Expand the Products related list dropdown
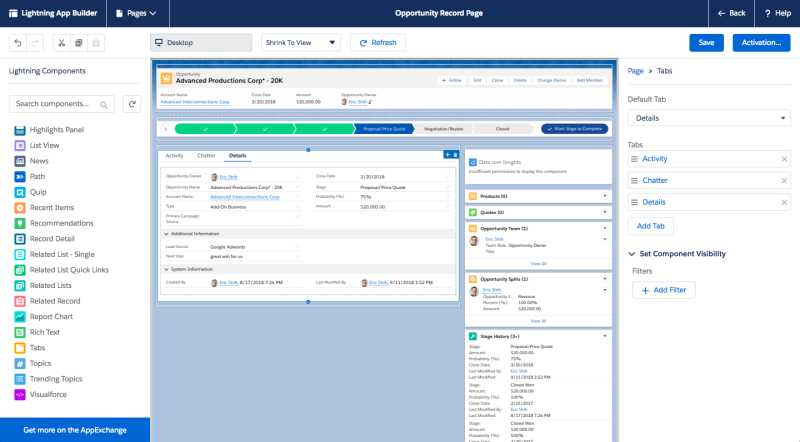The height and width of the screenshot is (442, 800). pyautogui.click(x=605, y=197)
